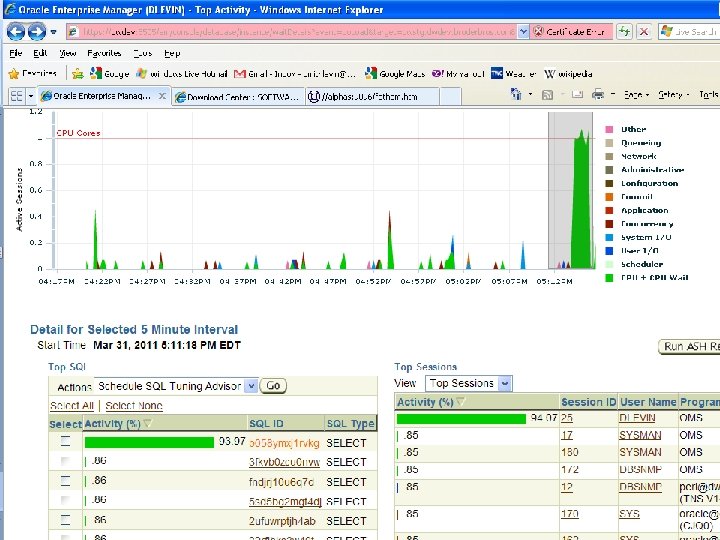720x540 pixels.
Task: Click the Add to Favorites Bar icon
Action: (78, 73)
